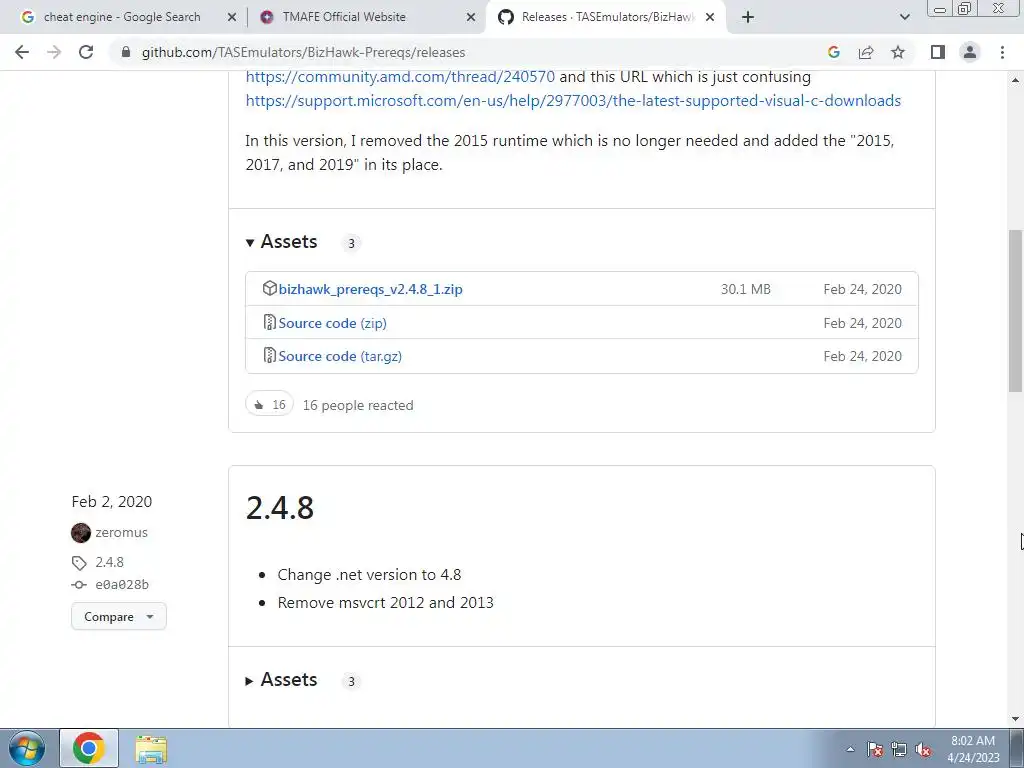The width and height of the screenshot is (1024, 768).
Task: Open the community.amd.com thread link
Action: coord(400,76)
